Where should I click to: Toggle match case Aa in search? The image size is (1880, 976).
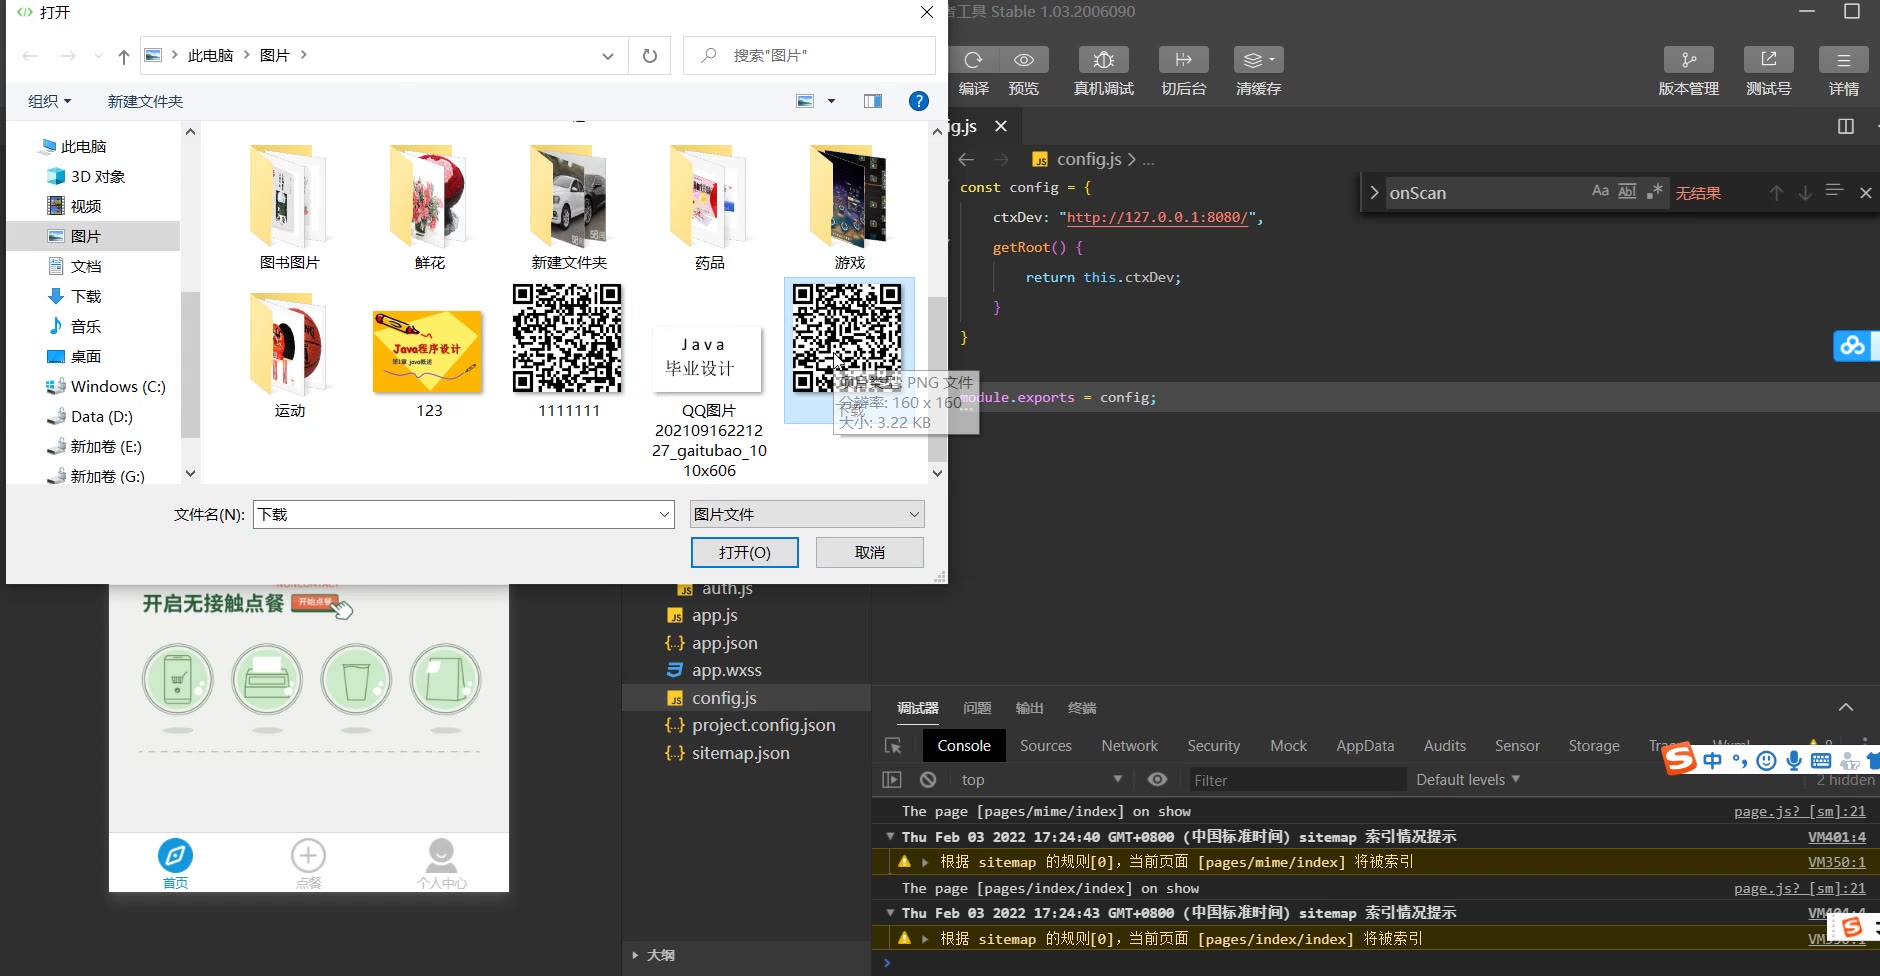(x=1600, y=192)
